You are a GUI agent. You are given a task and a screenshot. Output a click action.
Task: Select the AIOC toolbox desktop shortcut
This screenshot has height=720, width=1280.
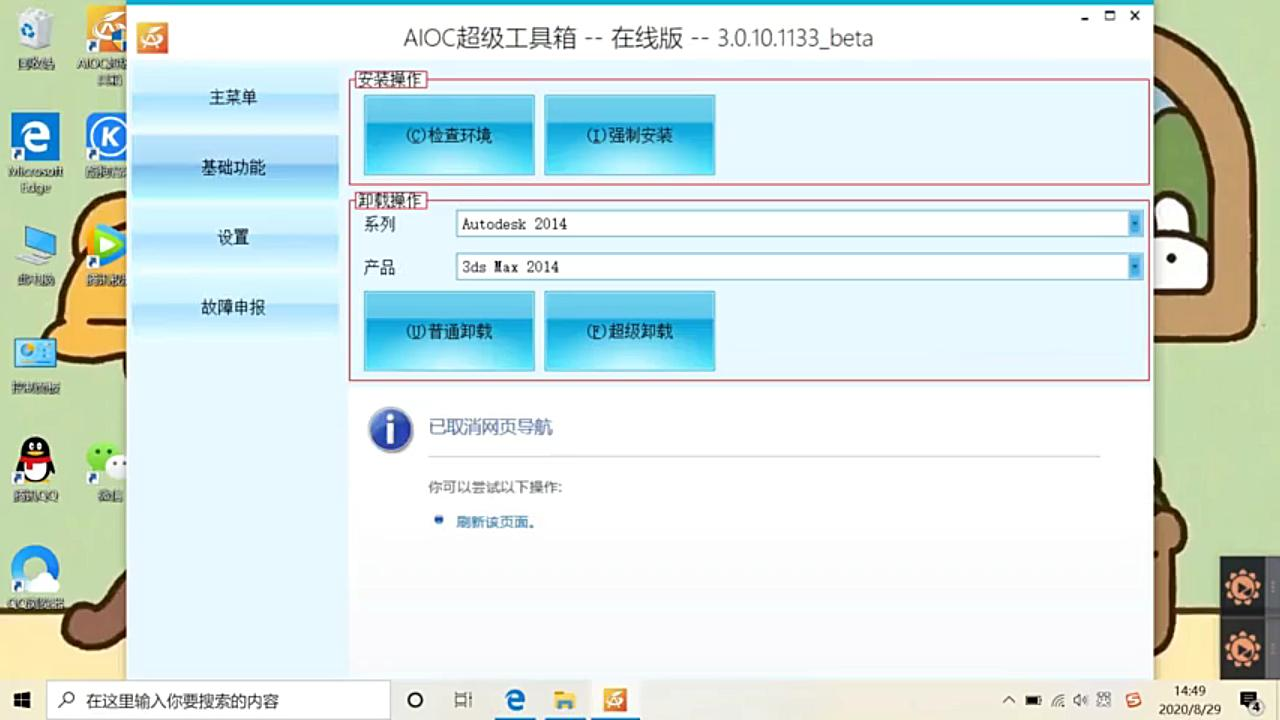(x=106, y=44)
